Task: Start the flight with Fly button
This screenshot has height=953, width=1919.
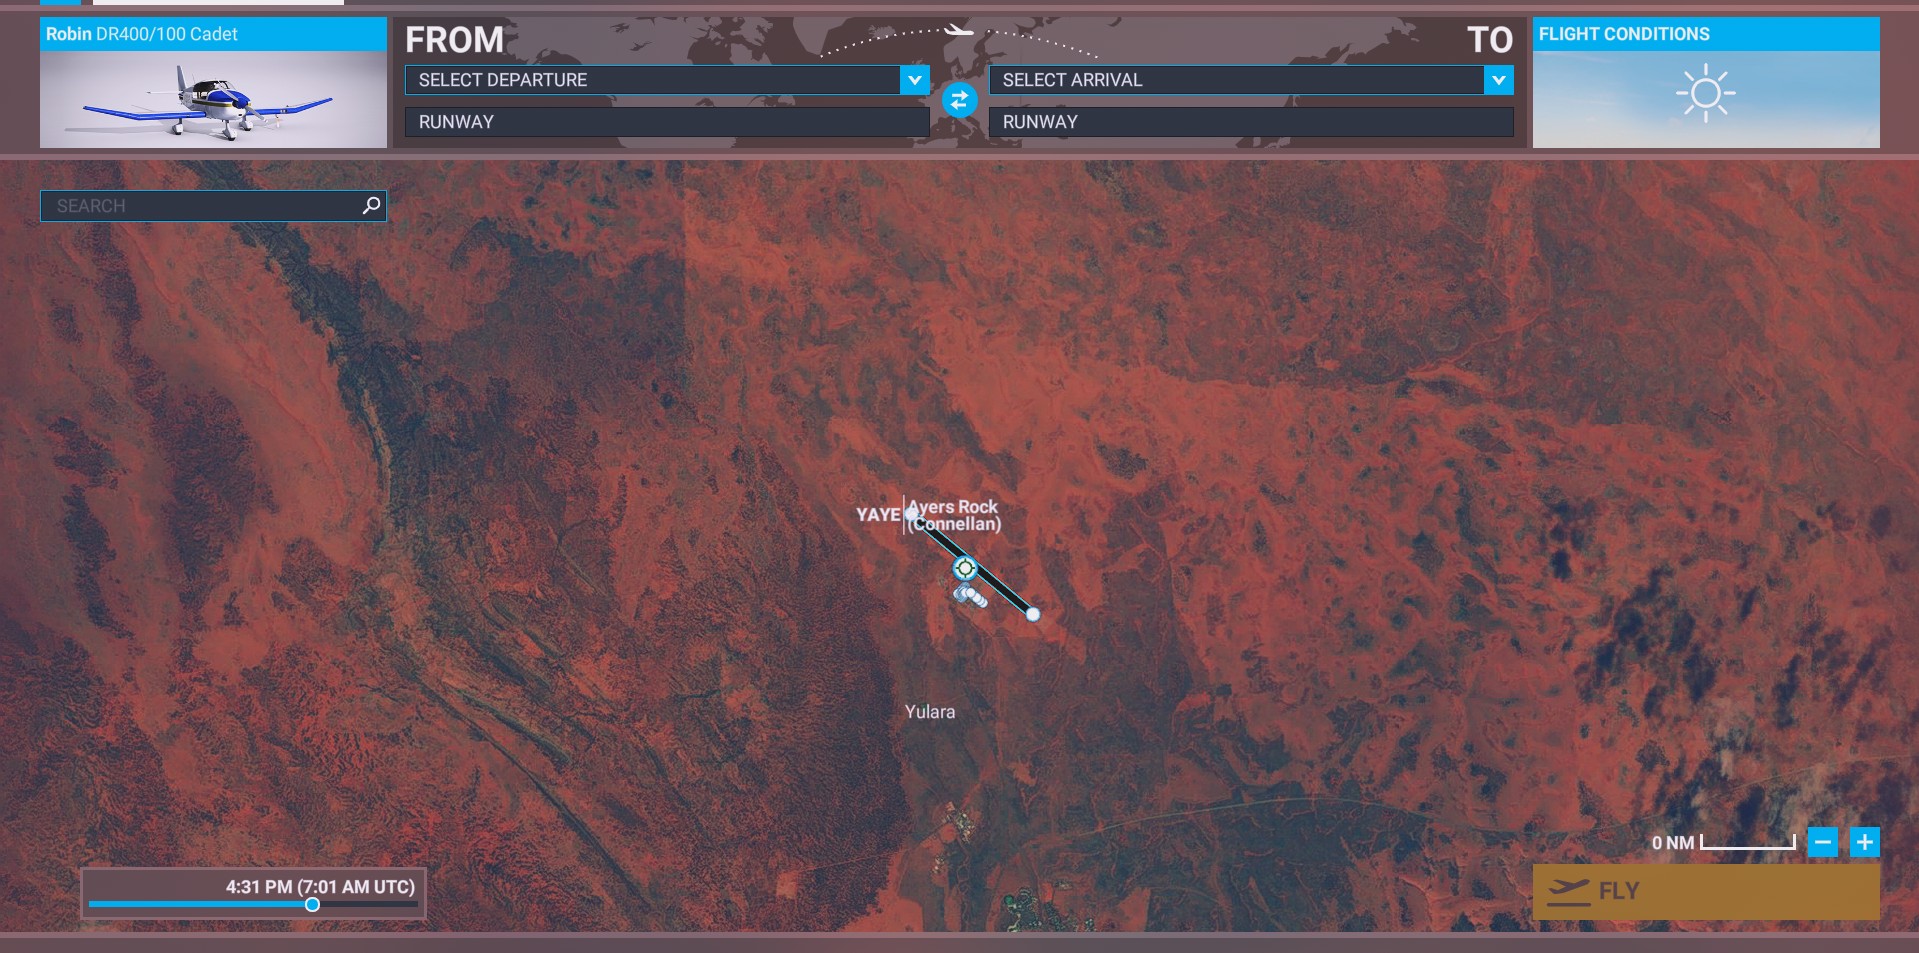Action: click(x=1706, y=891)
